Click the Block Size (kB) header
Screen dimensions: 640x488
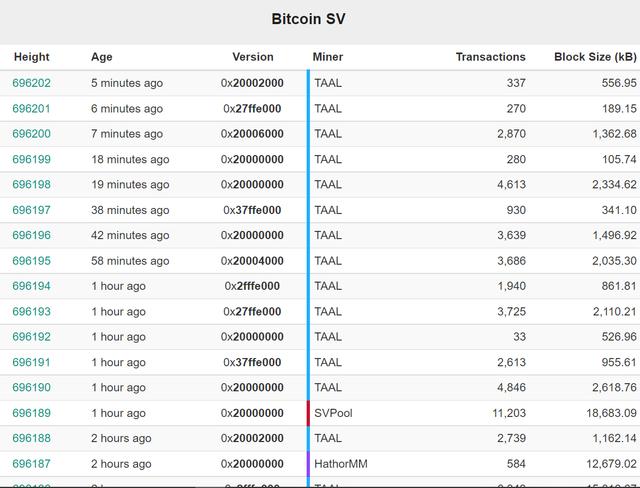pyautogui.click(x=595, y=57)
